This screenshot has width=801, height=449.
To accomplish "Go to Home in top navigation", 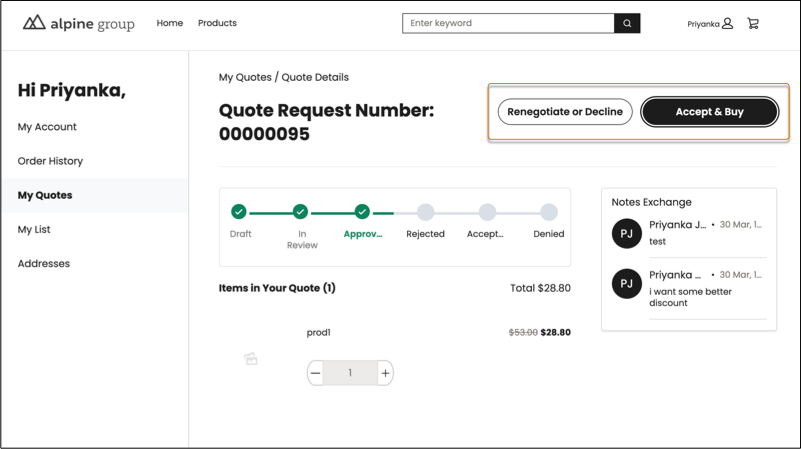I will 170,23.
